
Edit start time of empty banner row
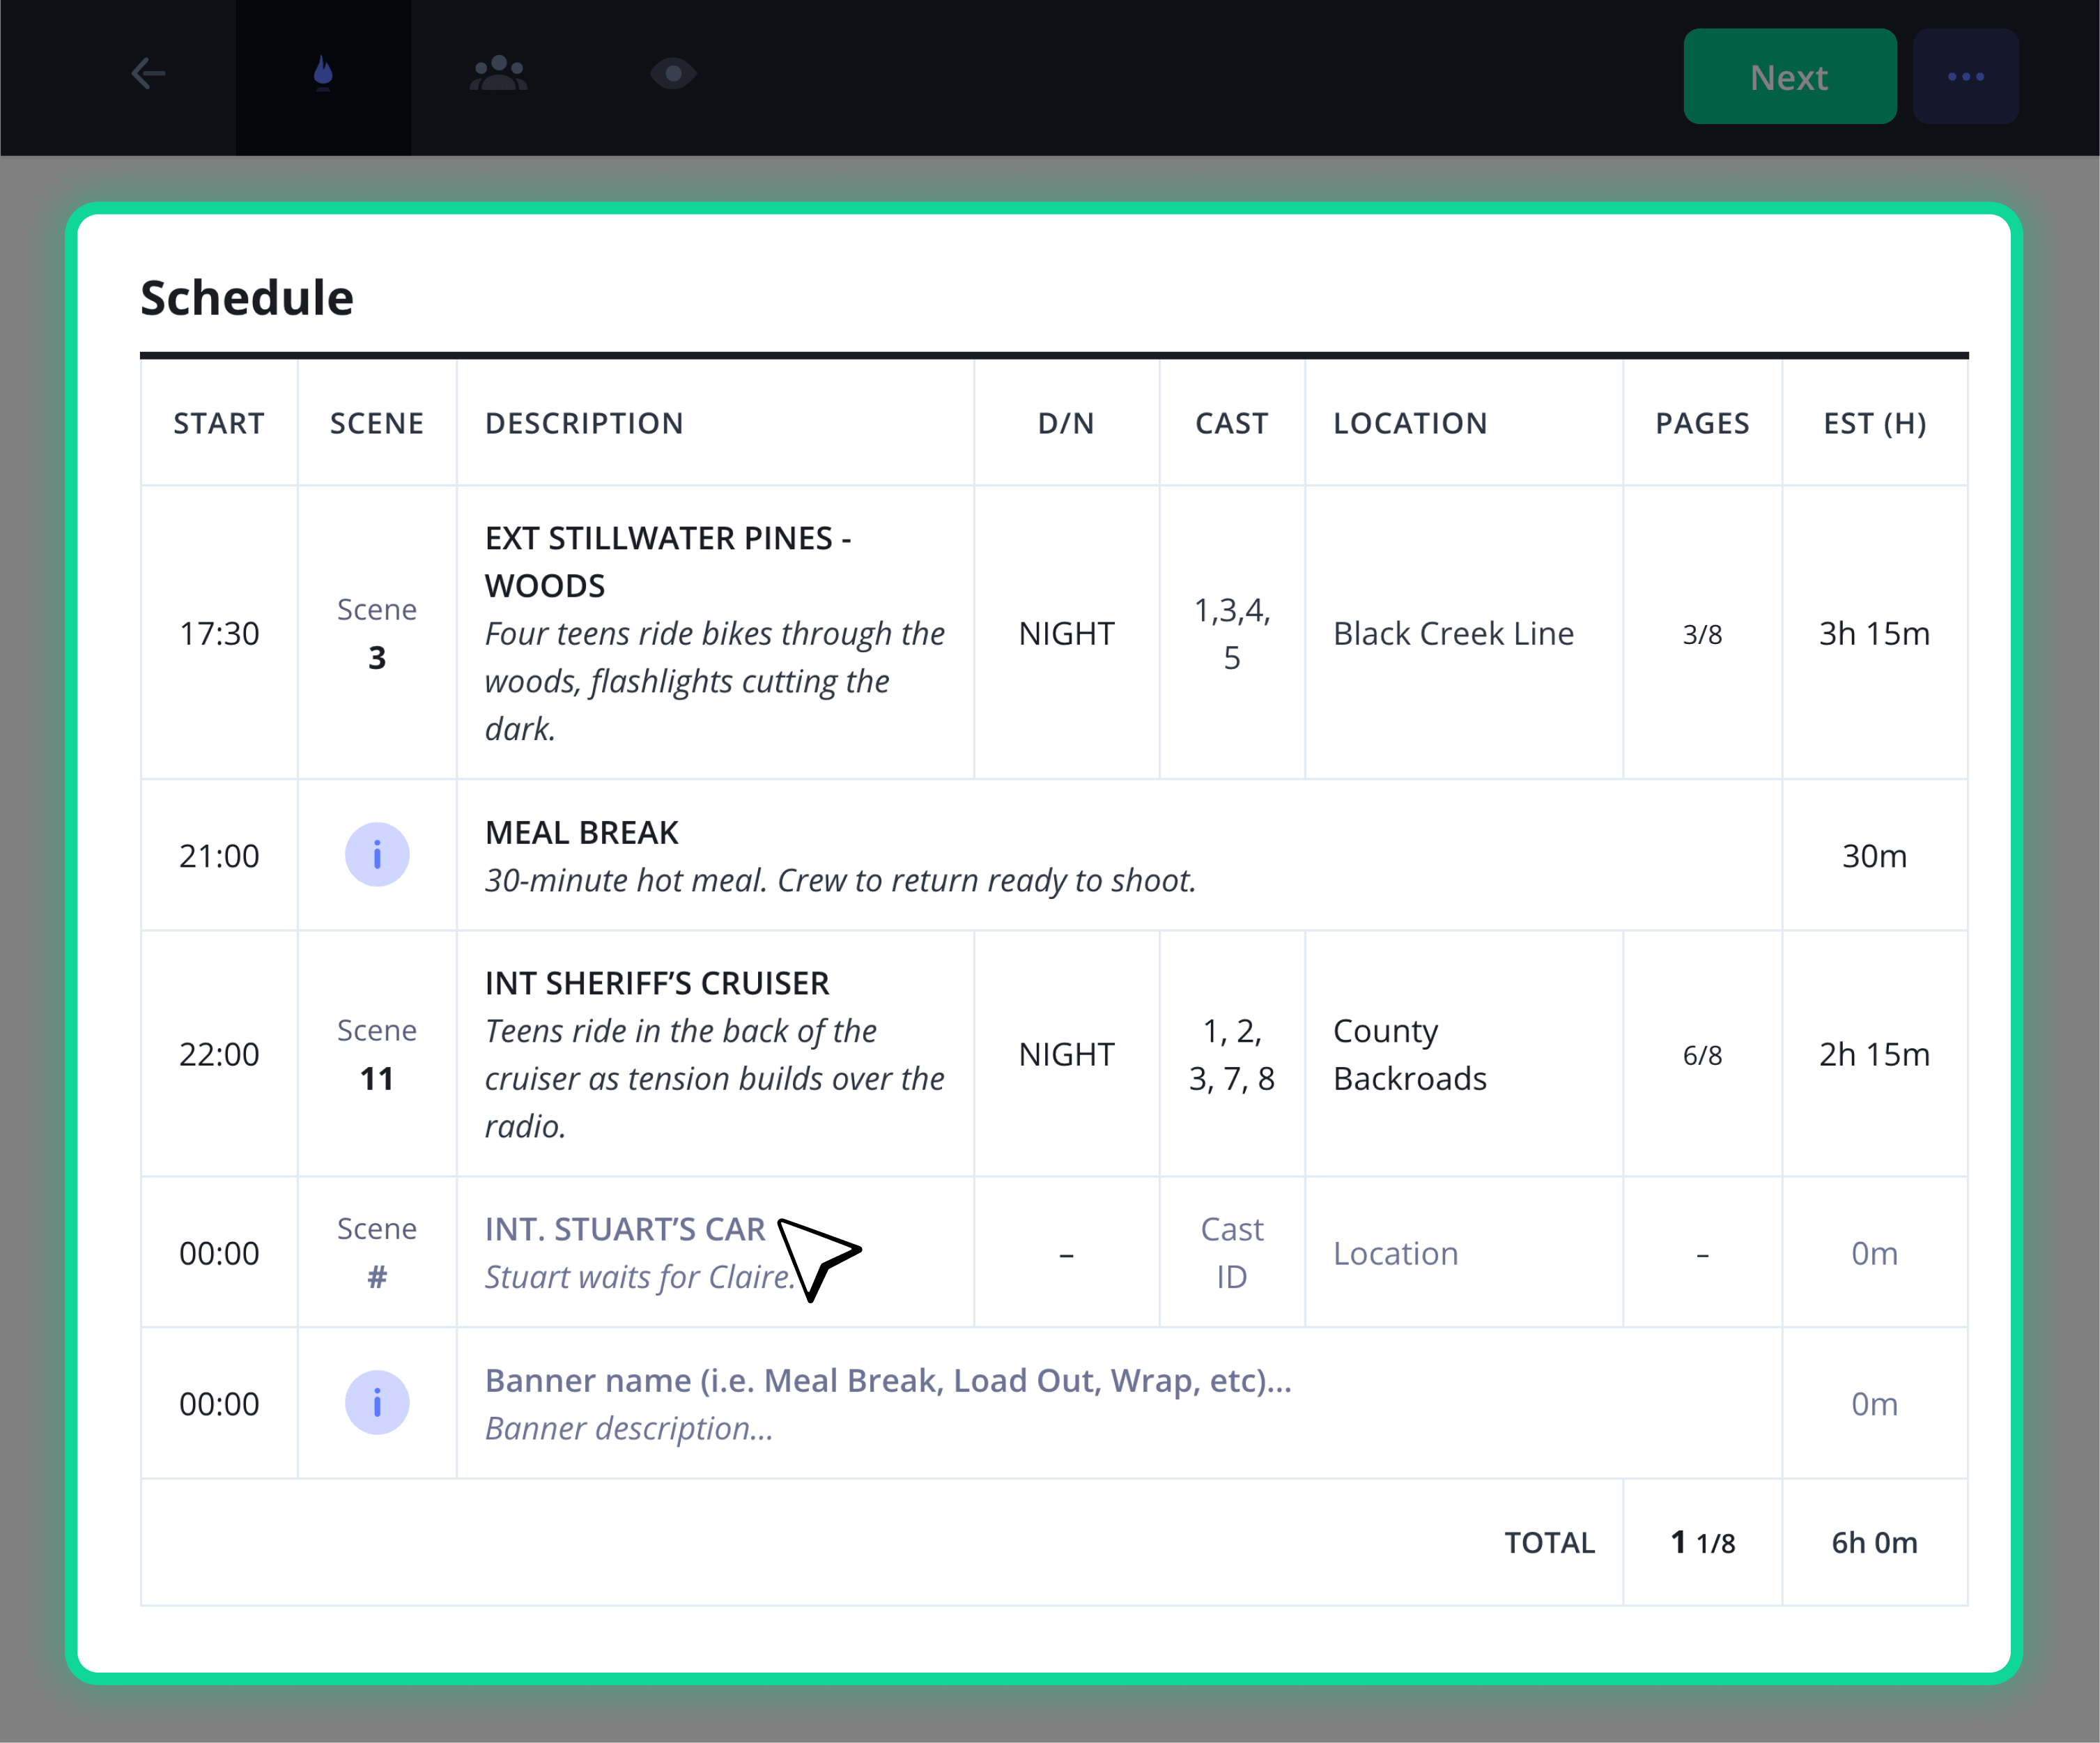pos(219,1404)
